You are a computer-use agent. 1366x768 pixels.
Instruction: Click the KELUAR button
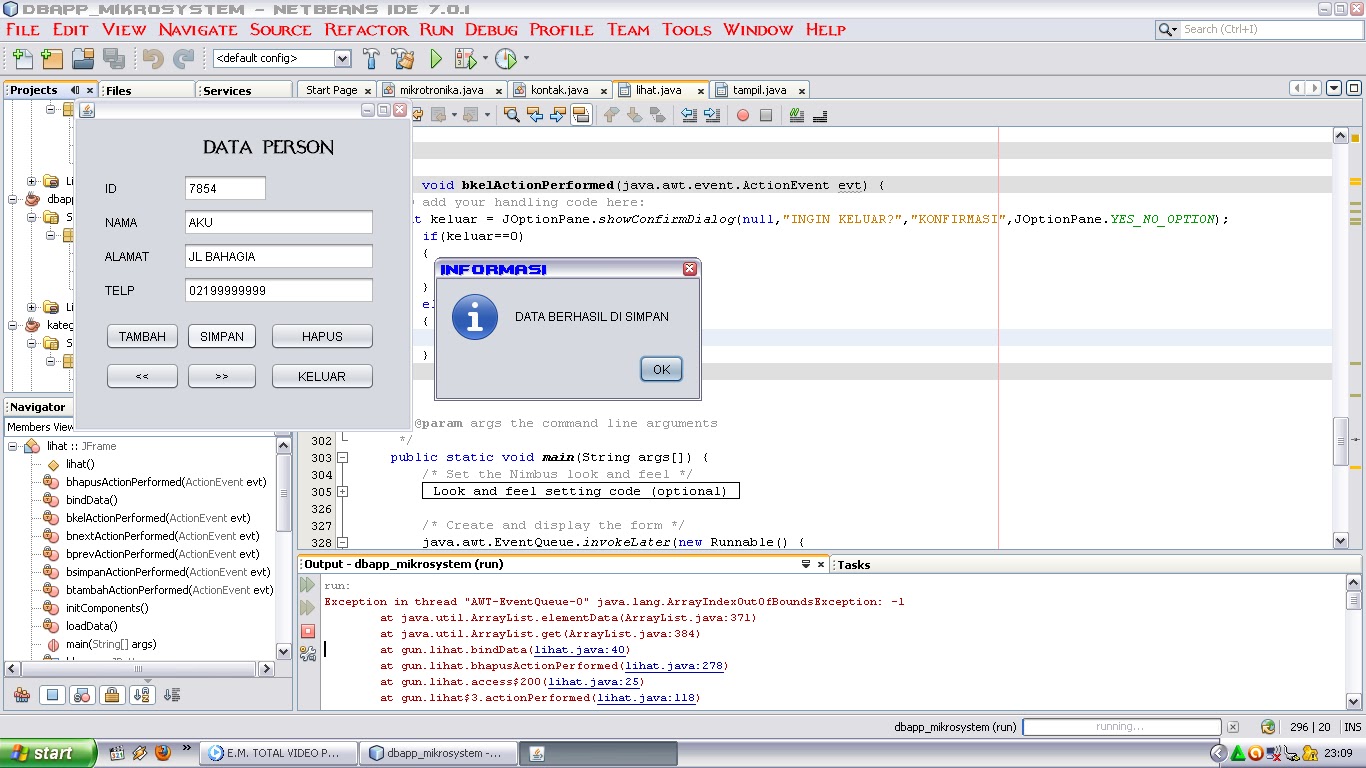coord(322,376)
